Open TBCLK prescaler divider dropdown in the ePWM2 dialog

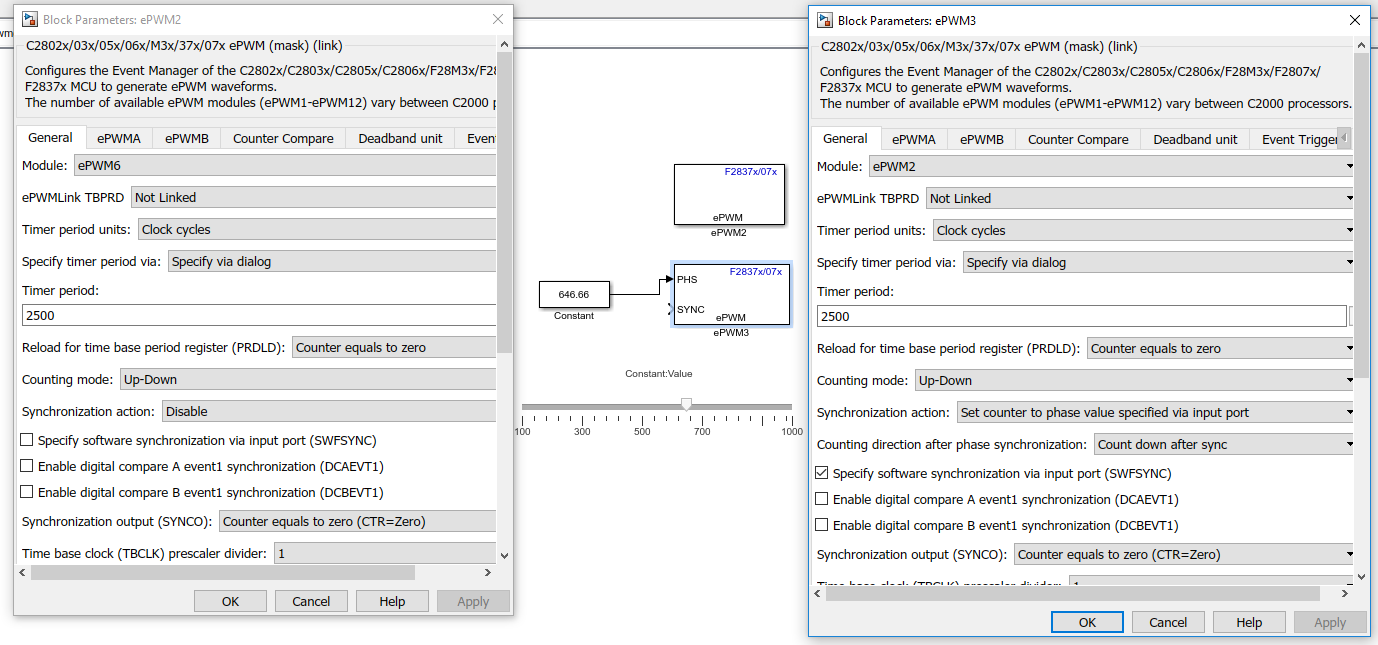tap(385, 553)
